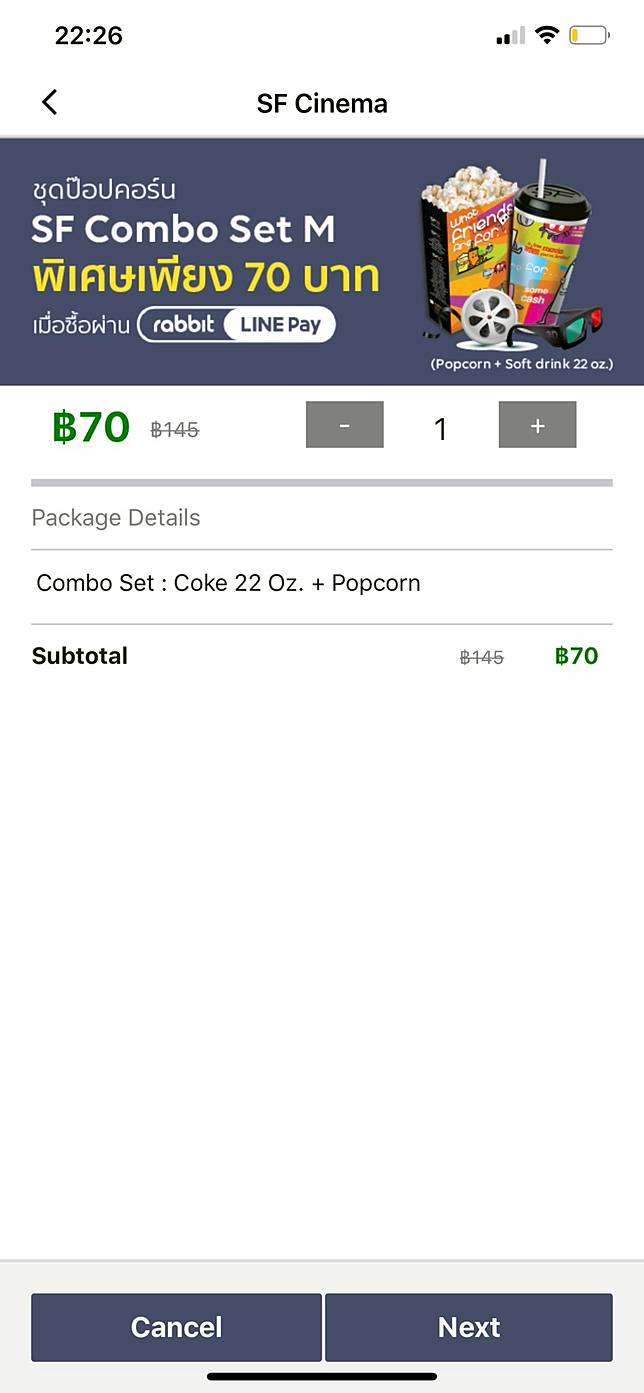Increase quantity with the plus button
The image size is (644, 1393).
(x=537, y=425)
